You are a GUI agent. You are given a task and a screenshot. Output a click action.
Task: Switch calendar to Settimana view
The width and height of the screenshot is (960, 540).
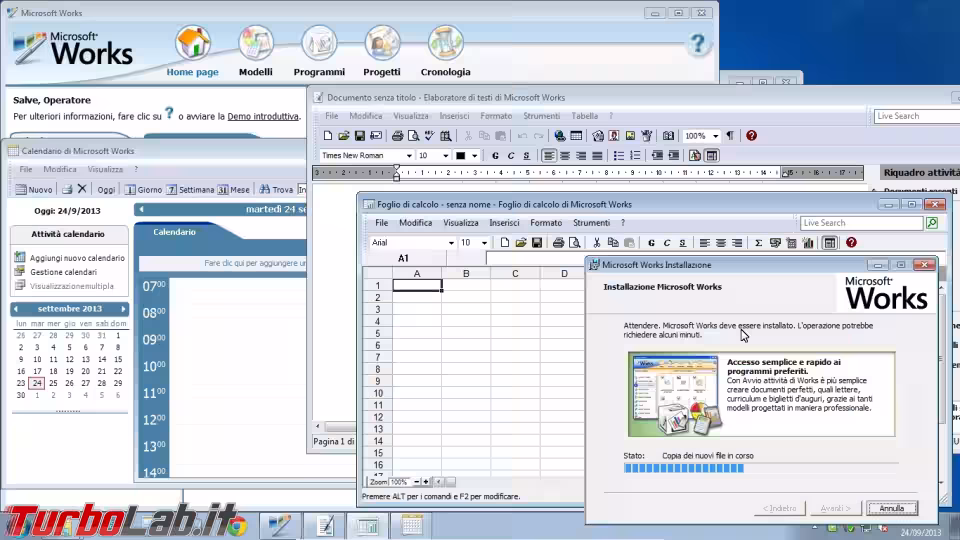point(190,189)
